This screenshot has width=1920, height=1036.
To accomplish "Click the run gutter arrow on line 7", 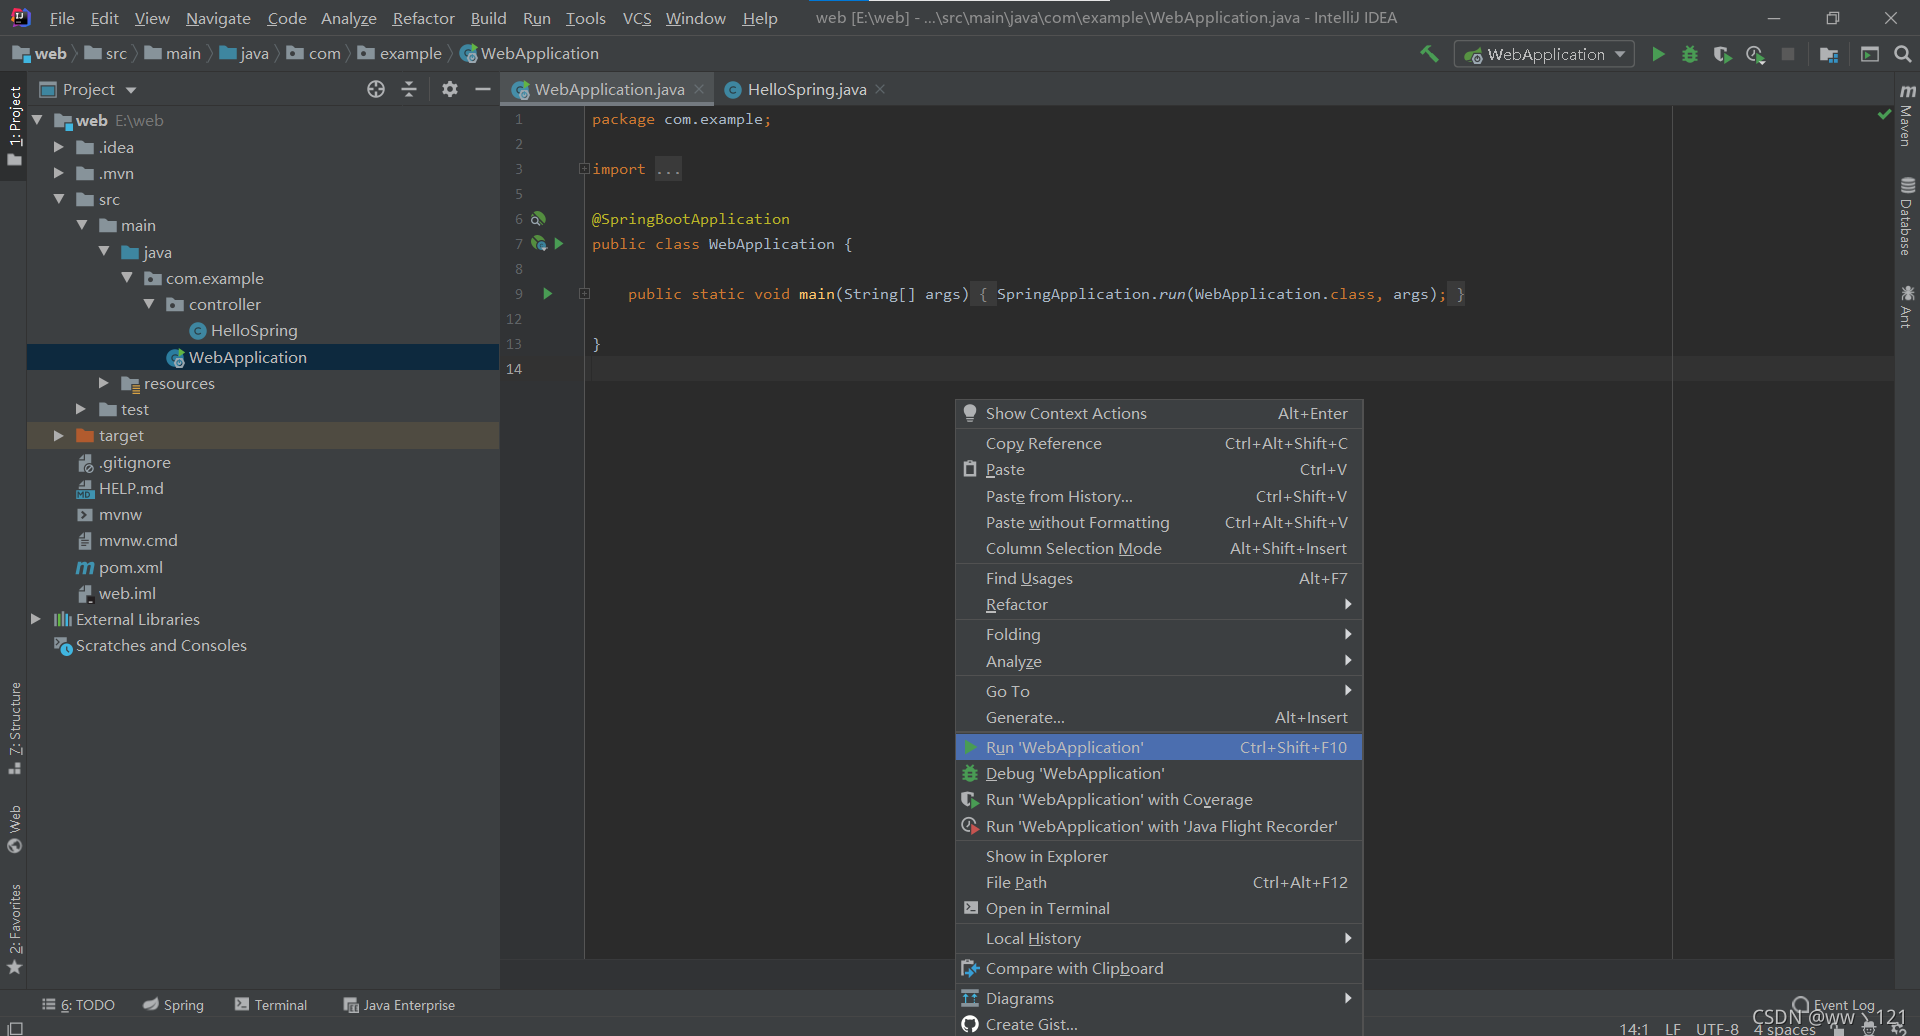I will (559, 244).
